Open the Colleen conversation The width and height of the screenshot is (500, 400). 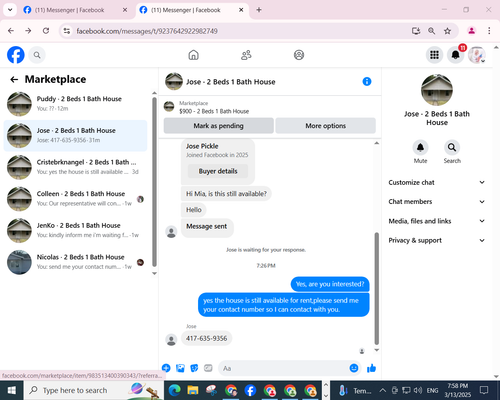[75, 199]
